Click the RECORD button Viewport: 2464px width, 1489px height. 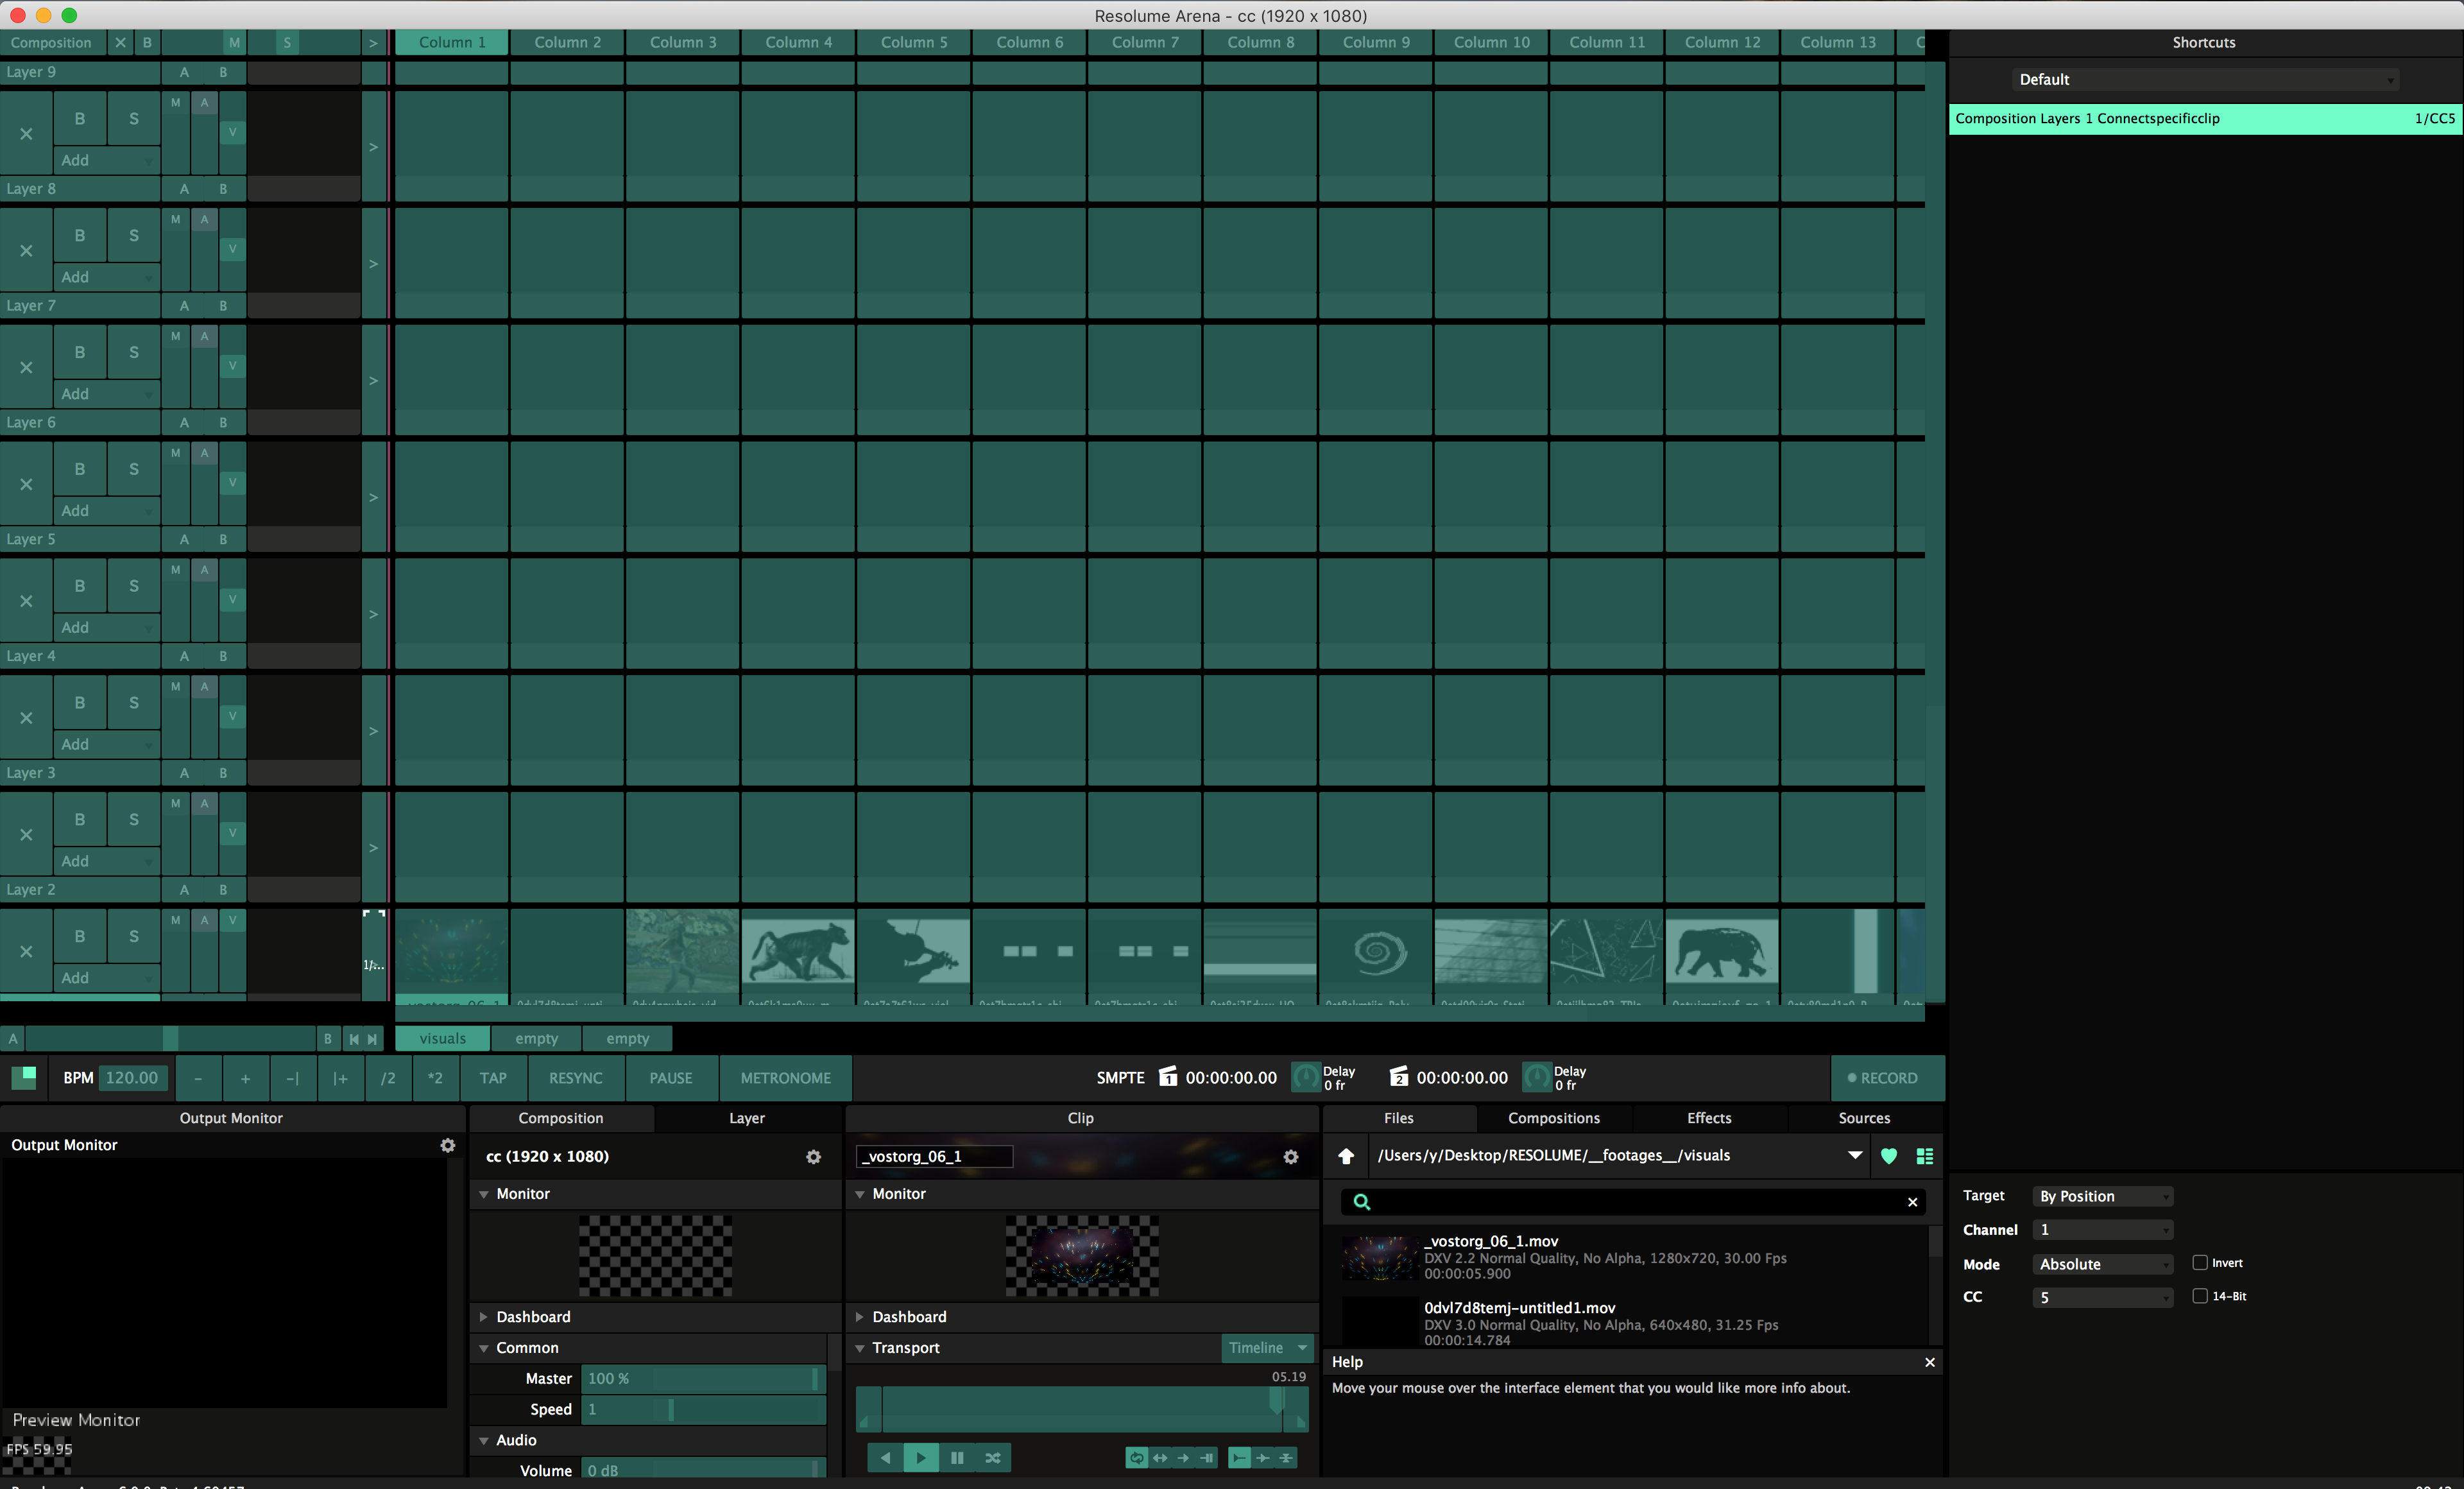pos(1887,1078)
